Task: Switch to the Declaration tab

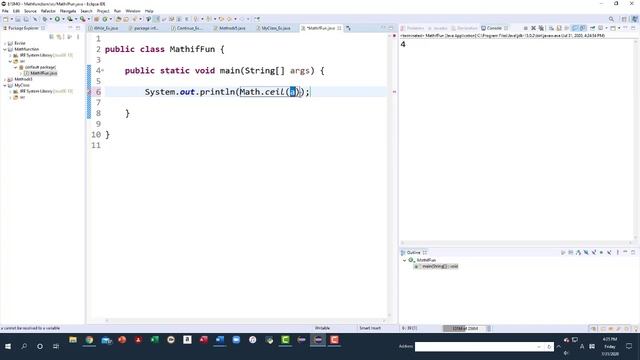Action: tap(467, 28)
